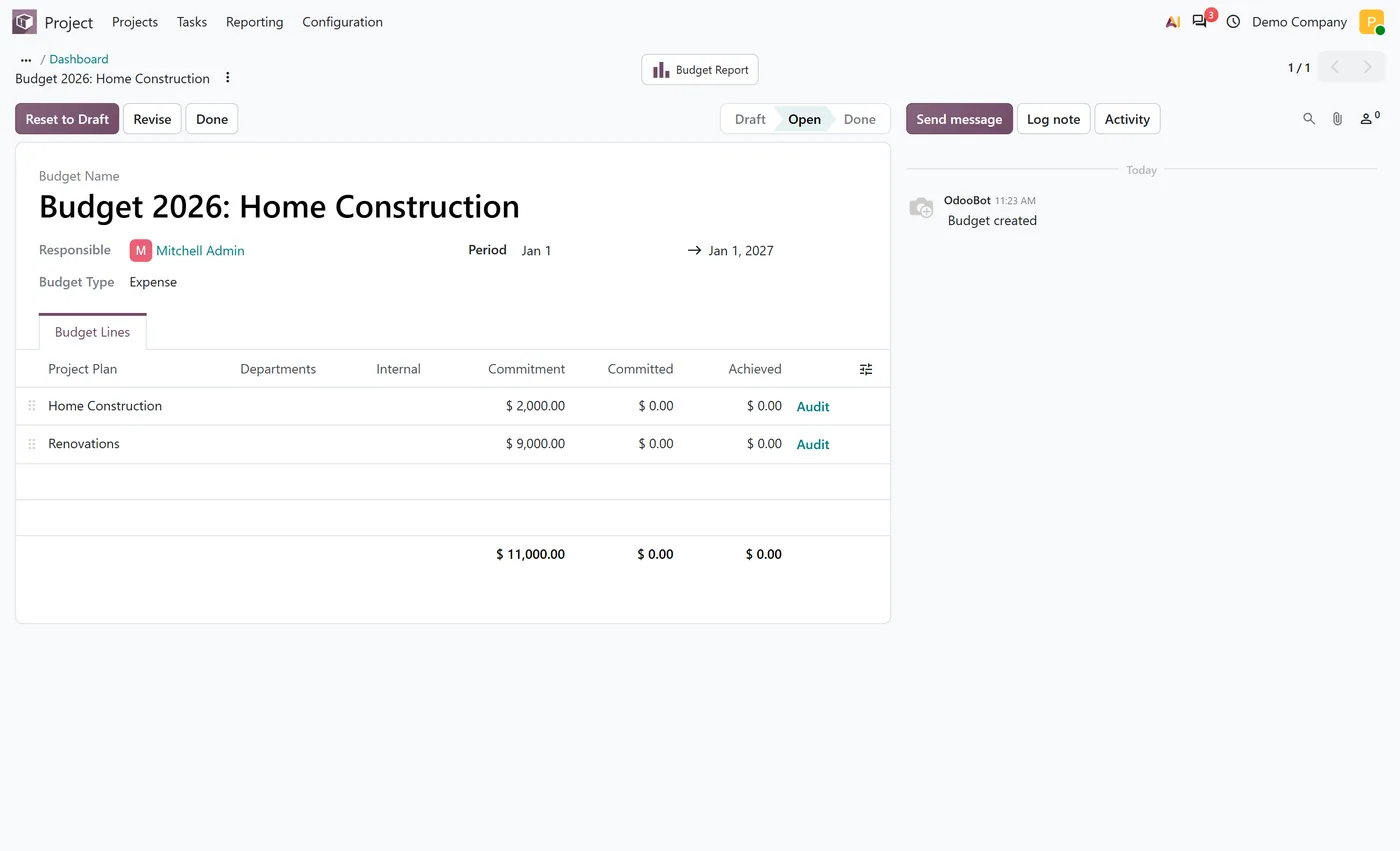This screenshot has width=1400, height=851.
Task: Click the Budget created message text
Action: [992, 221]
